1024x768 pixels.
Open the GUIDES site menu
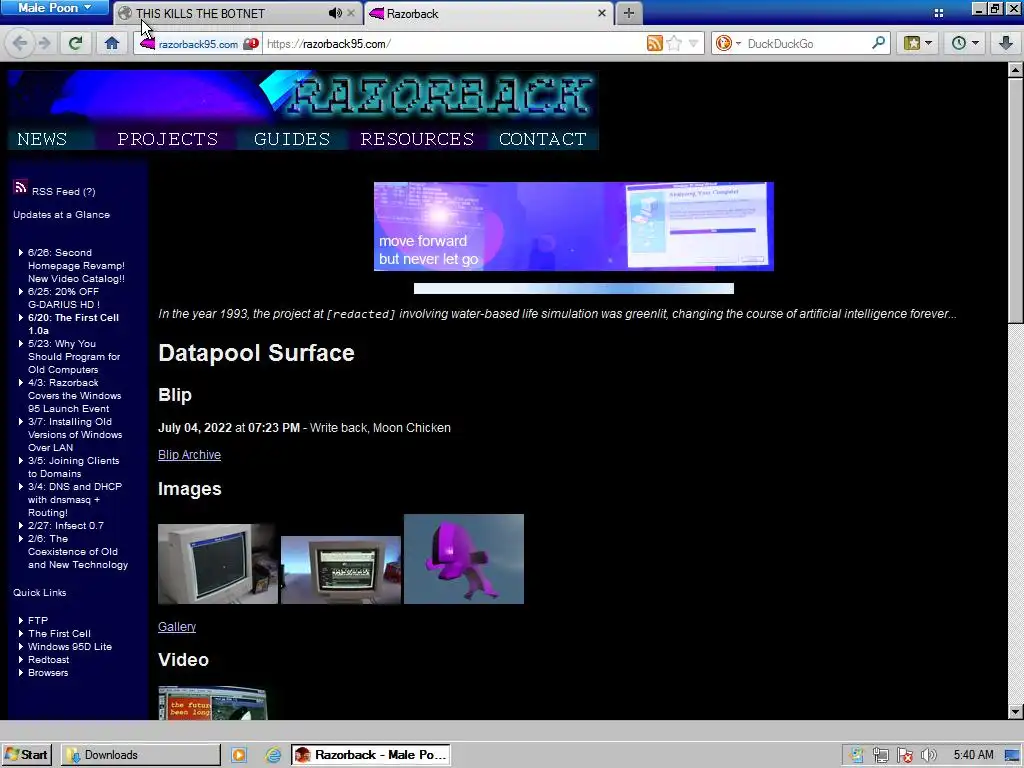pyautogui.click(x=292, y=139)
